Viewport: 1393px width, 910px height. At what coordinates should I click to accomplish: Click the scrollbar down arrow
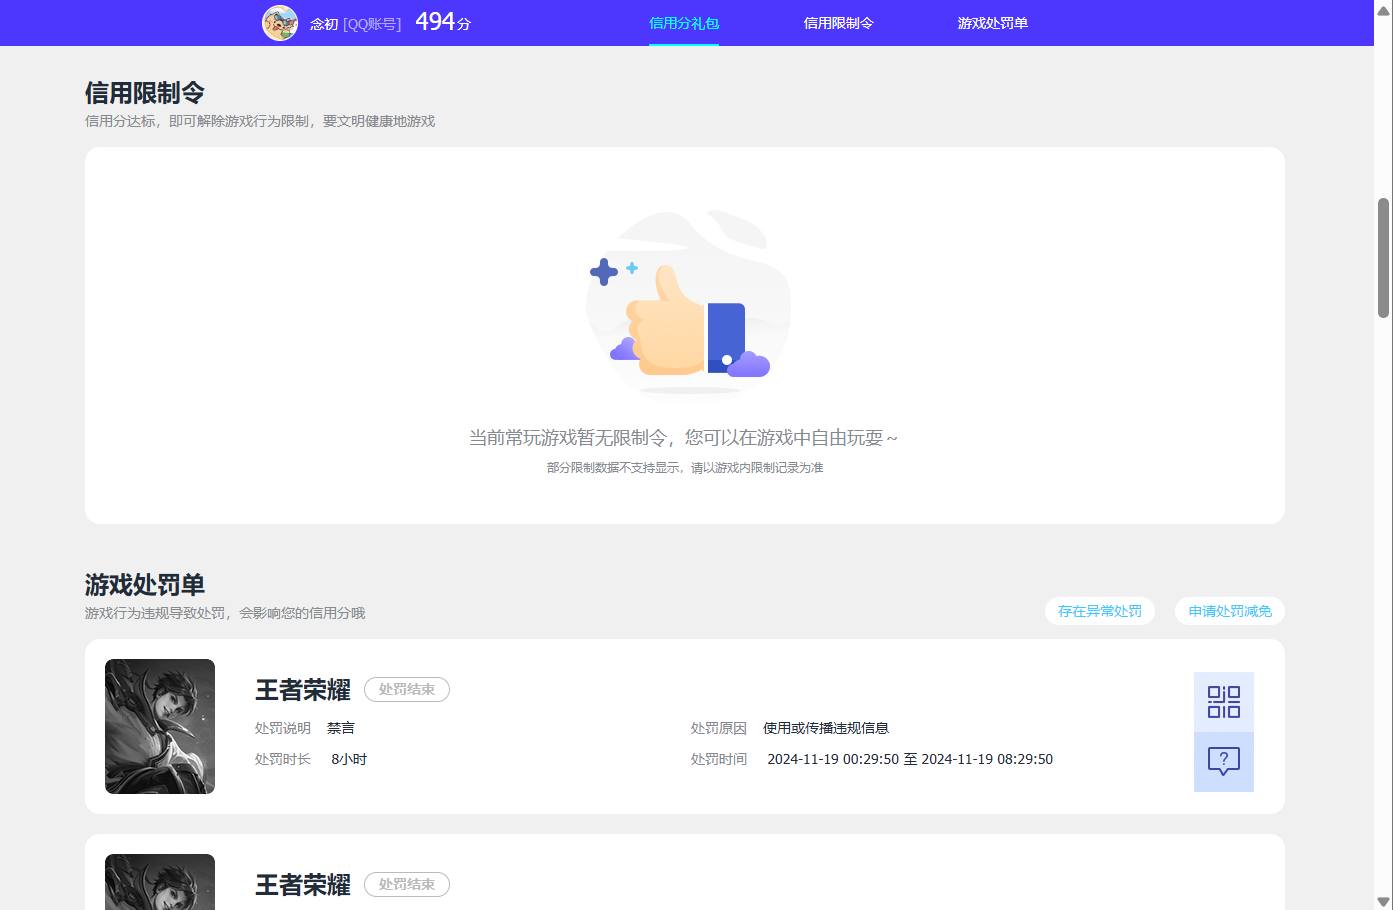click(1385, 901)
